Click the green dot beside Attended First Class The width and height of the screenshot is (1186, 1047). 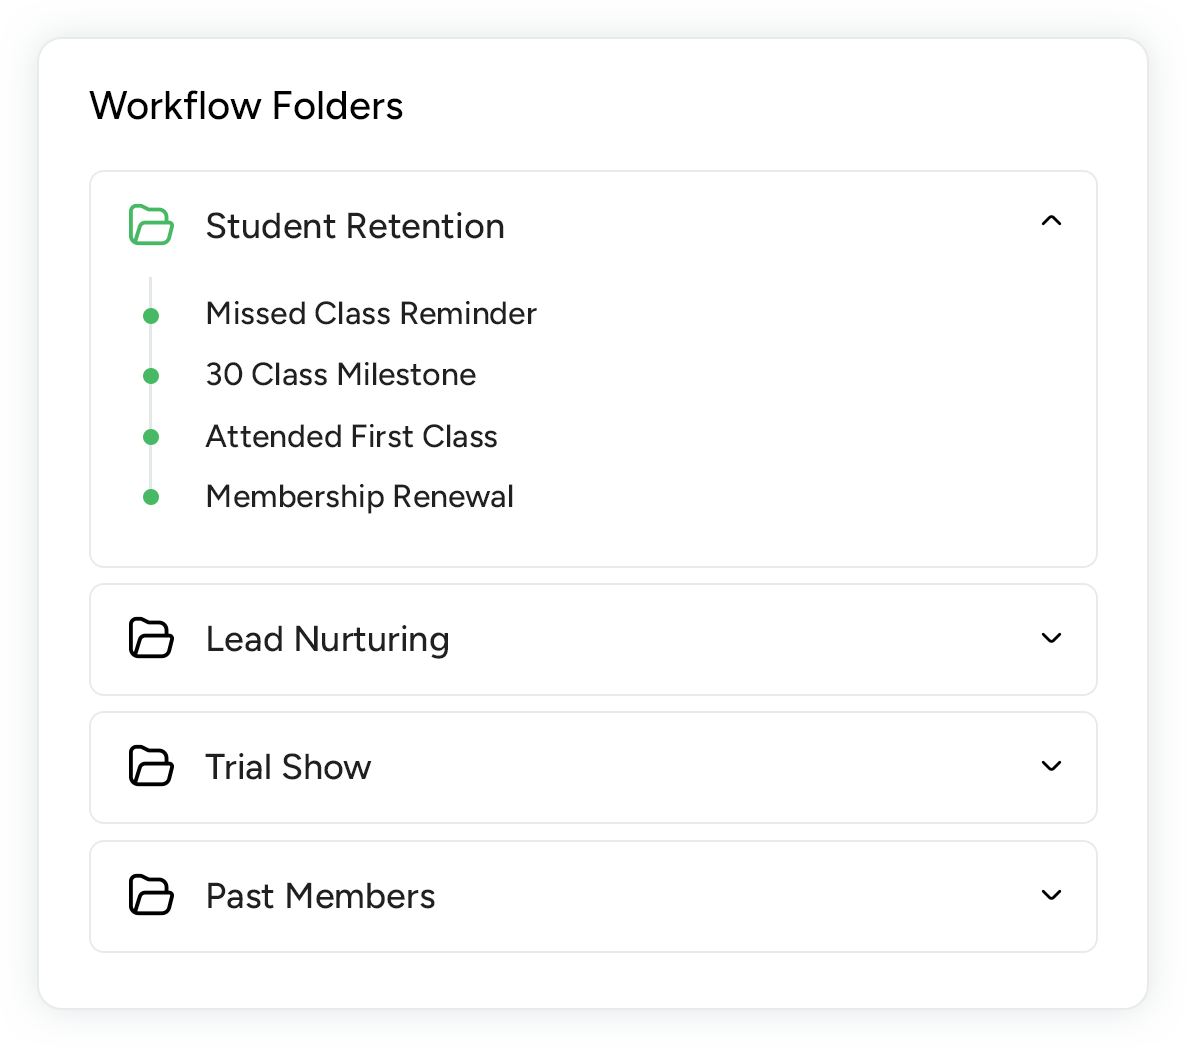tap(151, 437)
